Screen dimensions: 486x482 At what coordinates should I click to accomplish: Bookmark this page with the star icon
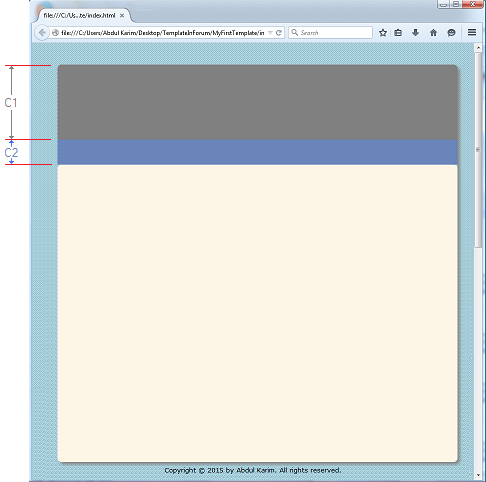383,33
